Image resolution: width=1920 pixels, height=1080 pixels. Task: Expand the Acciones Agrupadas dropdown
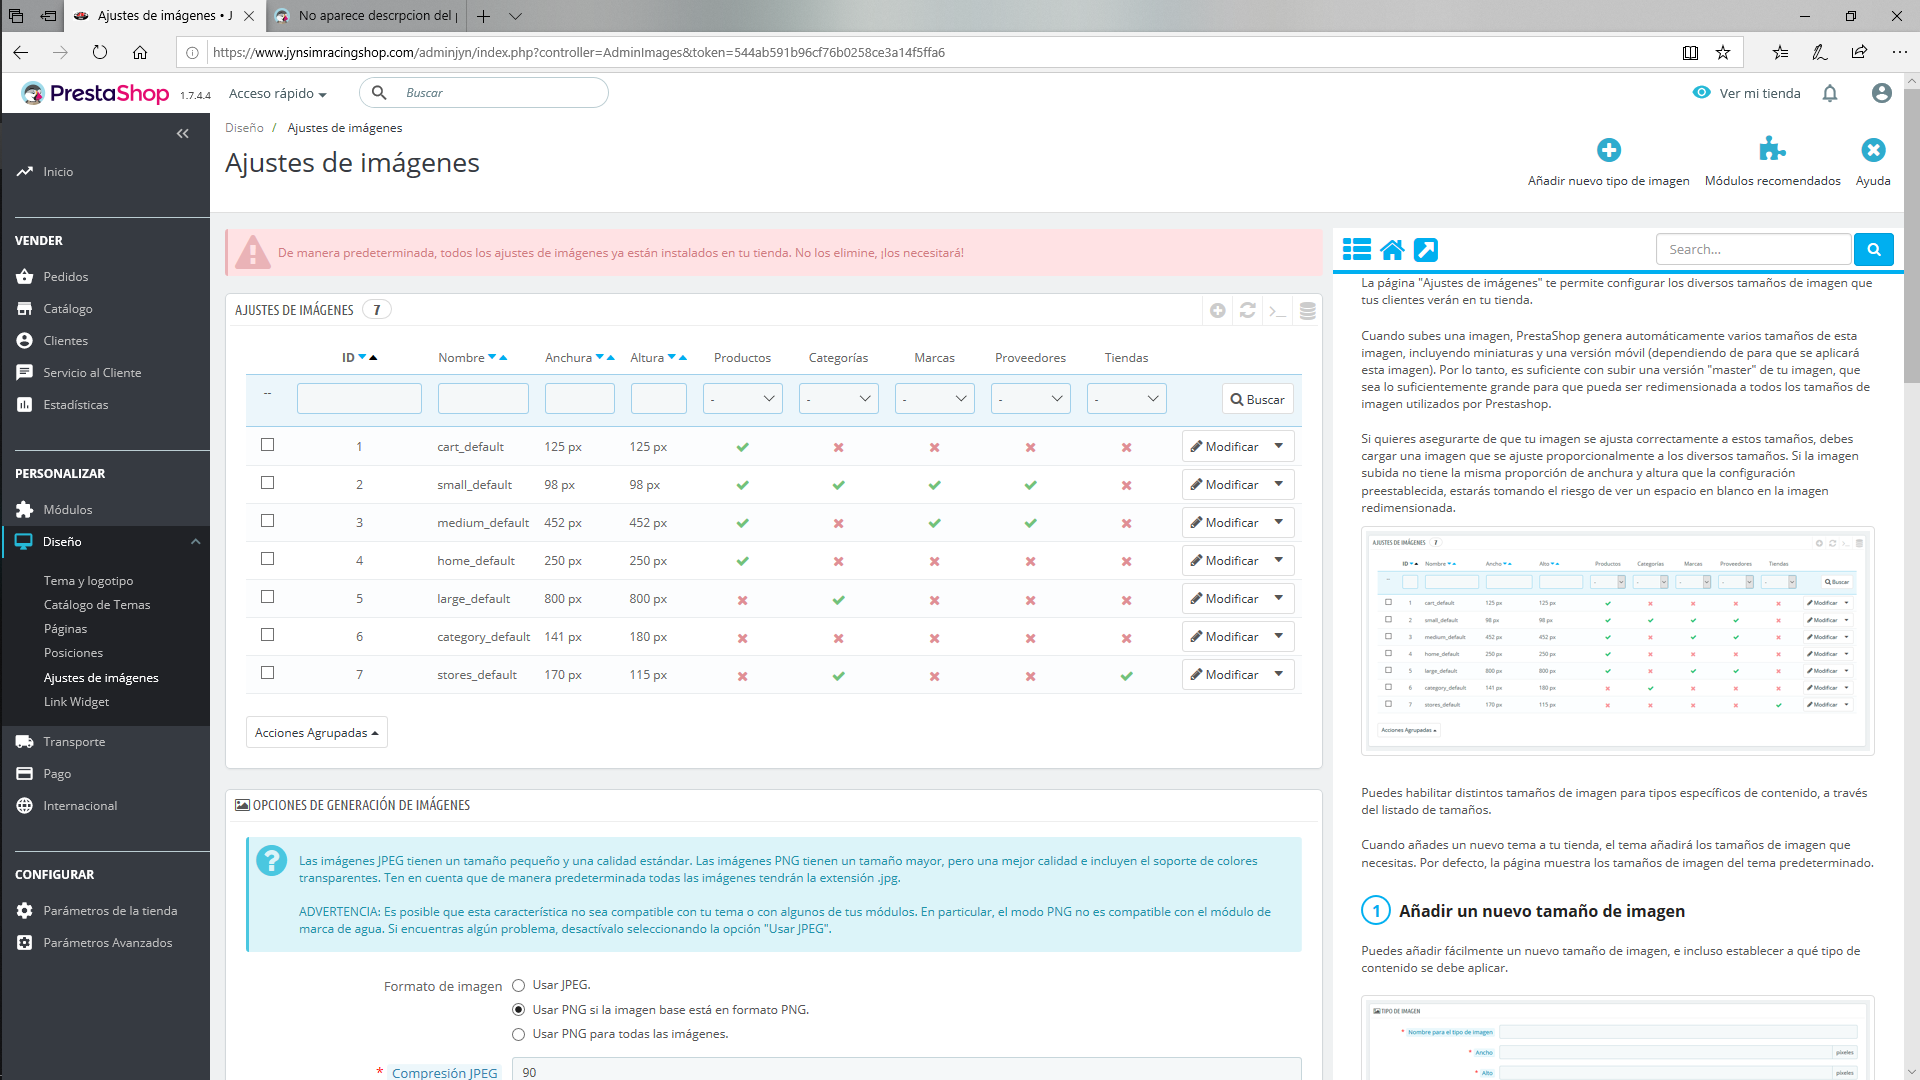pyautogui.click(x=316, y=733)
